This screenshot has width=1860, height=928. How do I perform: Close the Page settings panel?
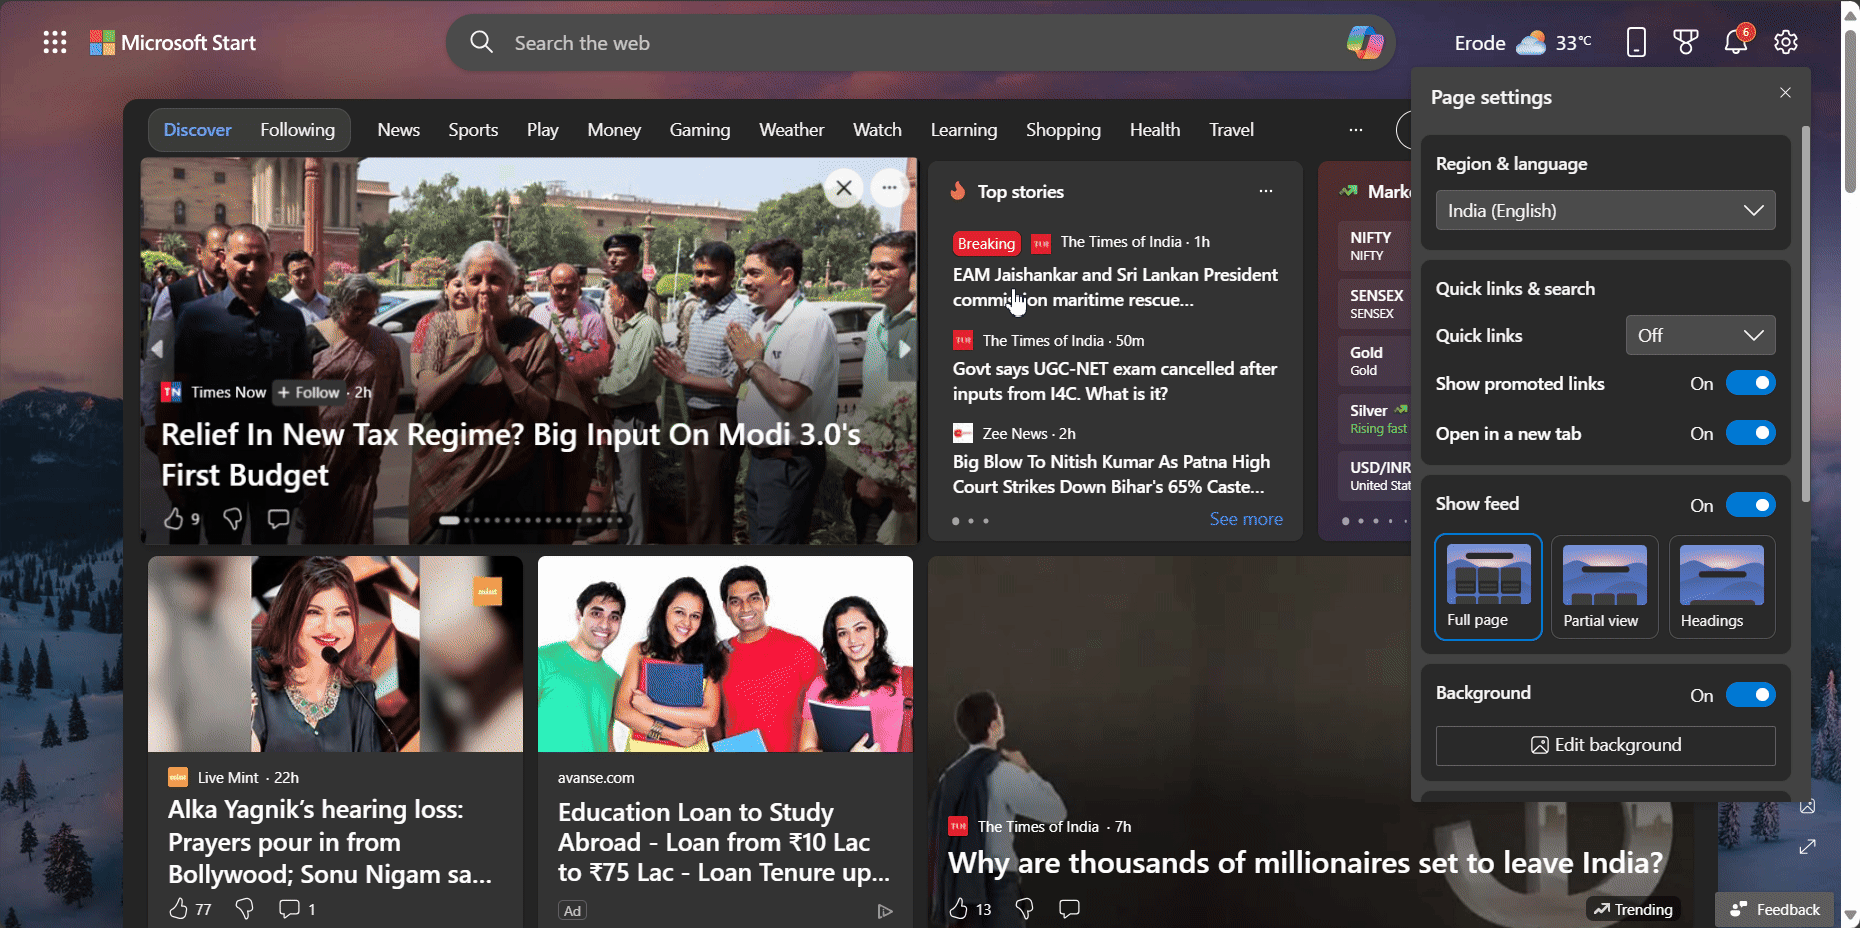pyautogui.click(x=1785, y=93)
